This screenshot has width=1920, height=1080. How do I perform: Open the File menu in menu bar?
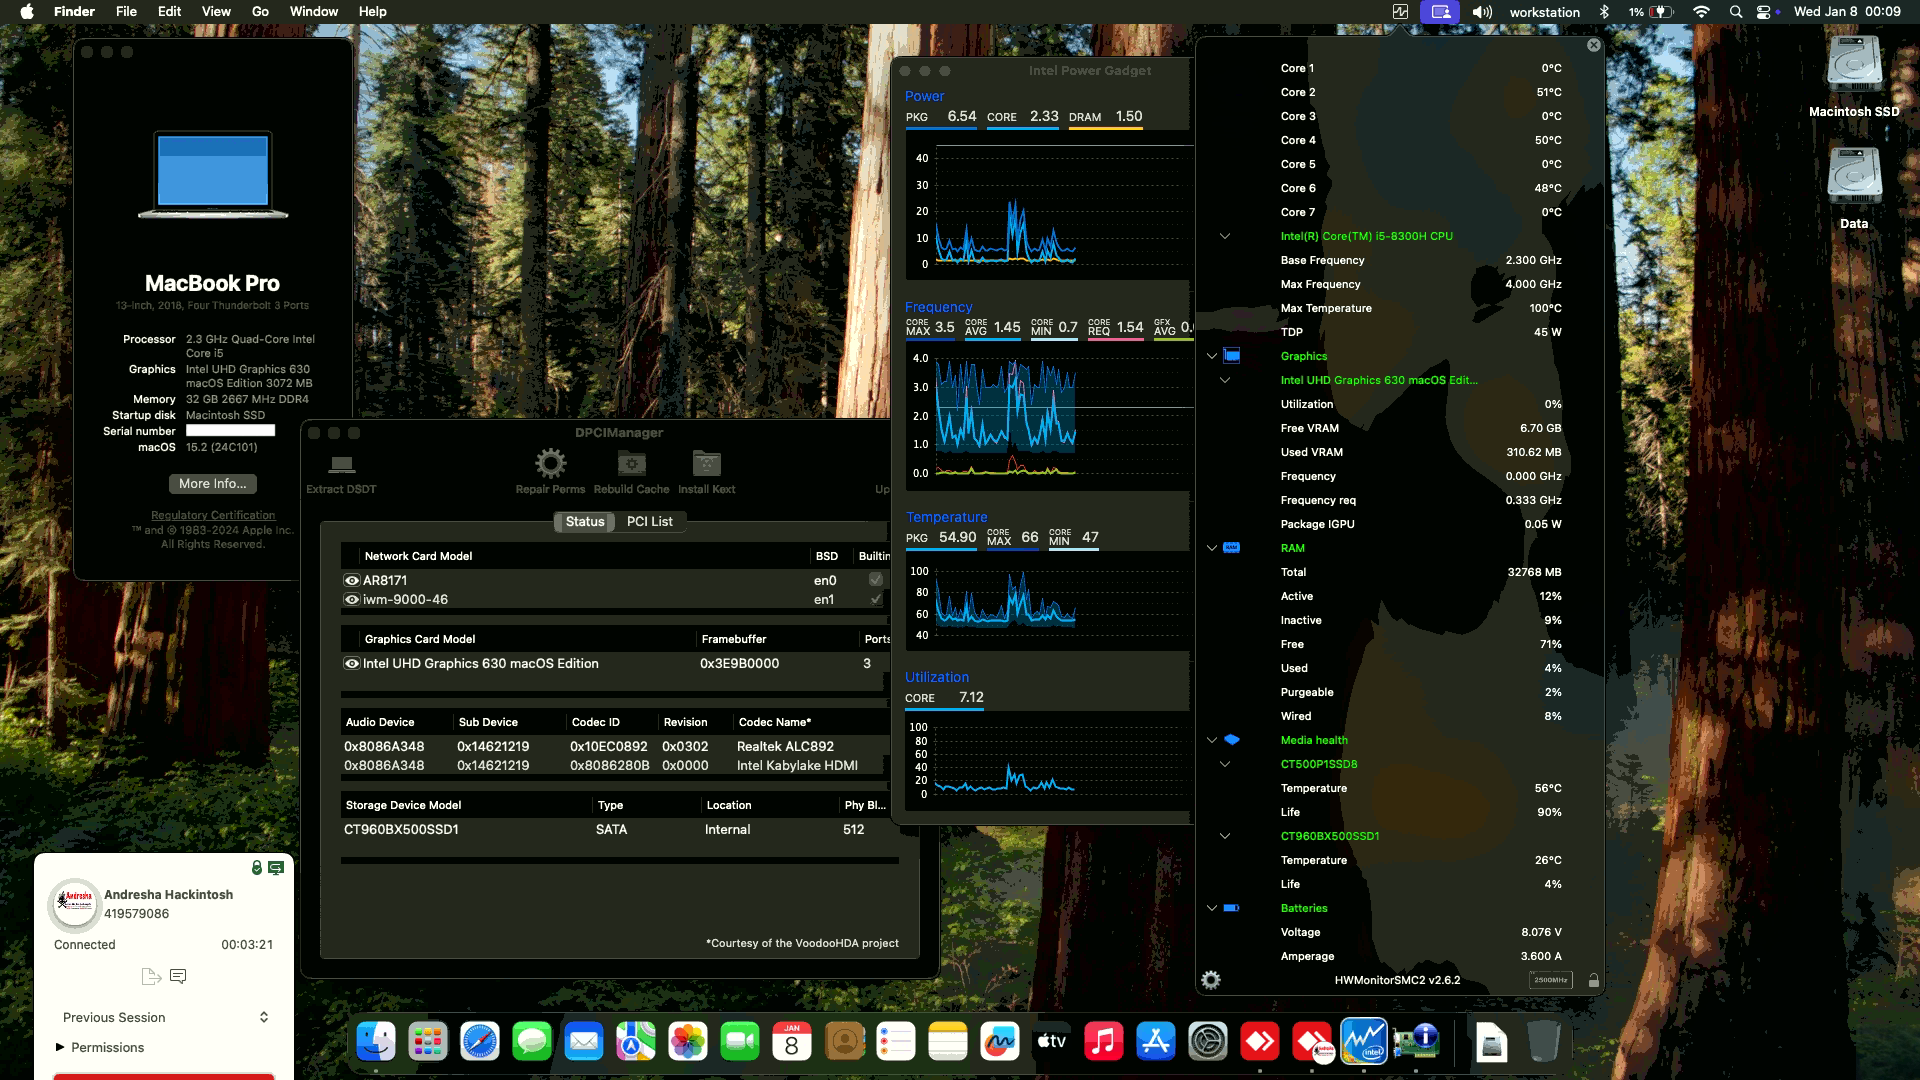click(126, 11)
